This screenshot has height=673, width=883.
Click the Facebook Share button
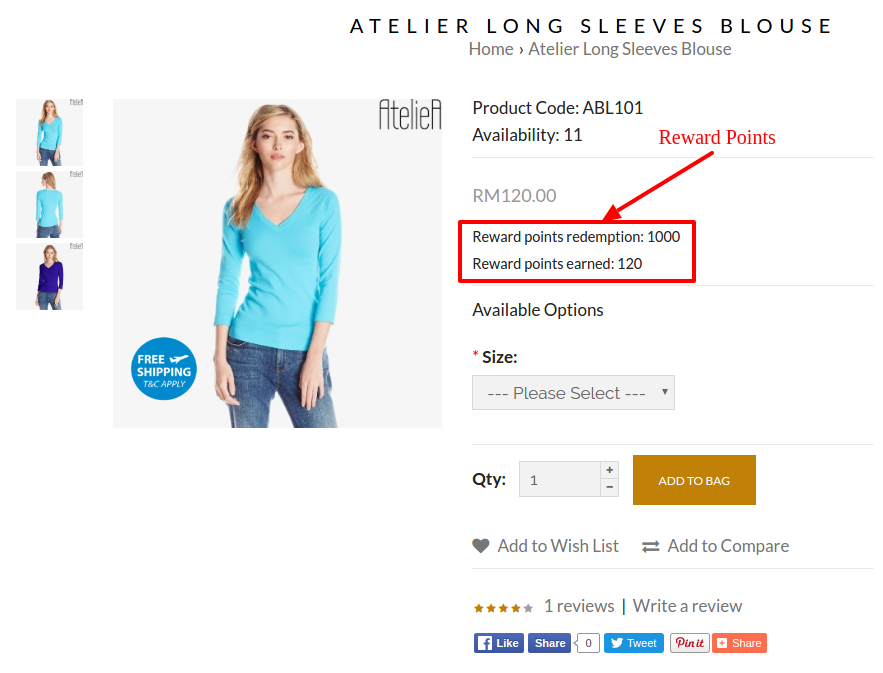point(550,643)
